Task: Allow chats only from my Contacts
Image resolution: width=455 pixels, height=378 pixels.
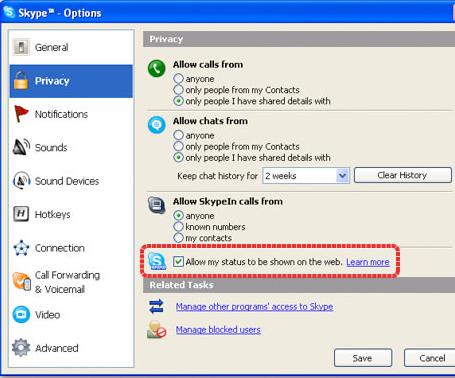Action: (178, 146)
